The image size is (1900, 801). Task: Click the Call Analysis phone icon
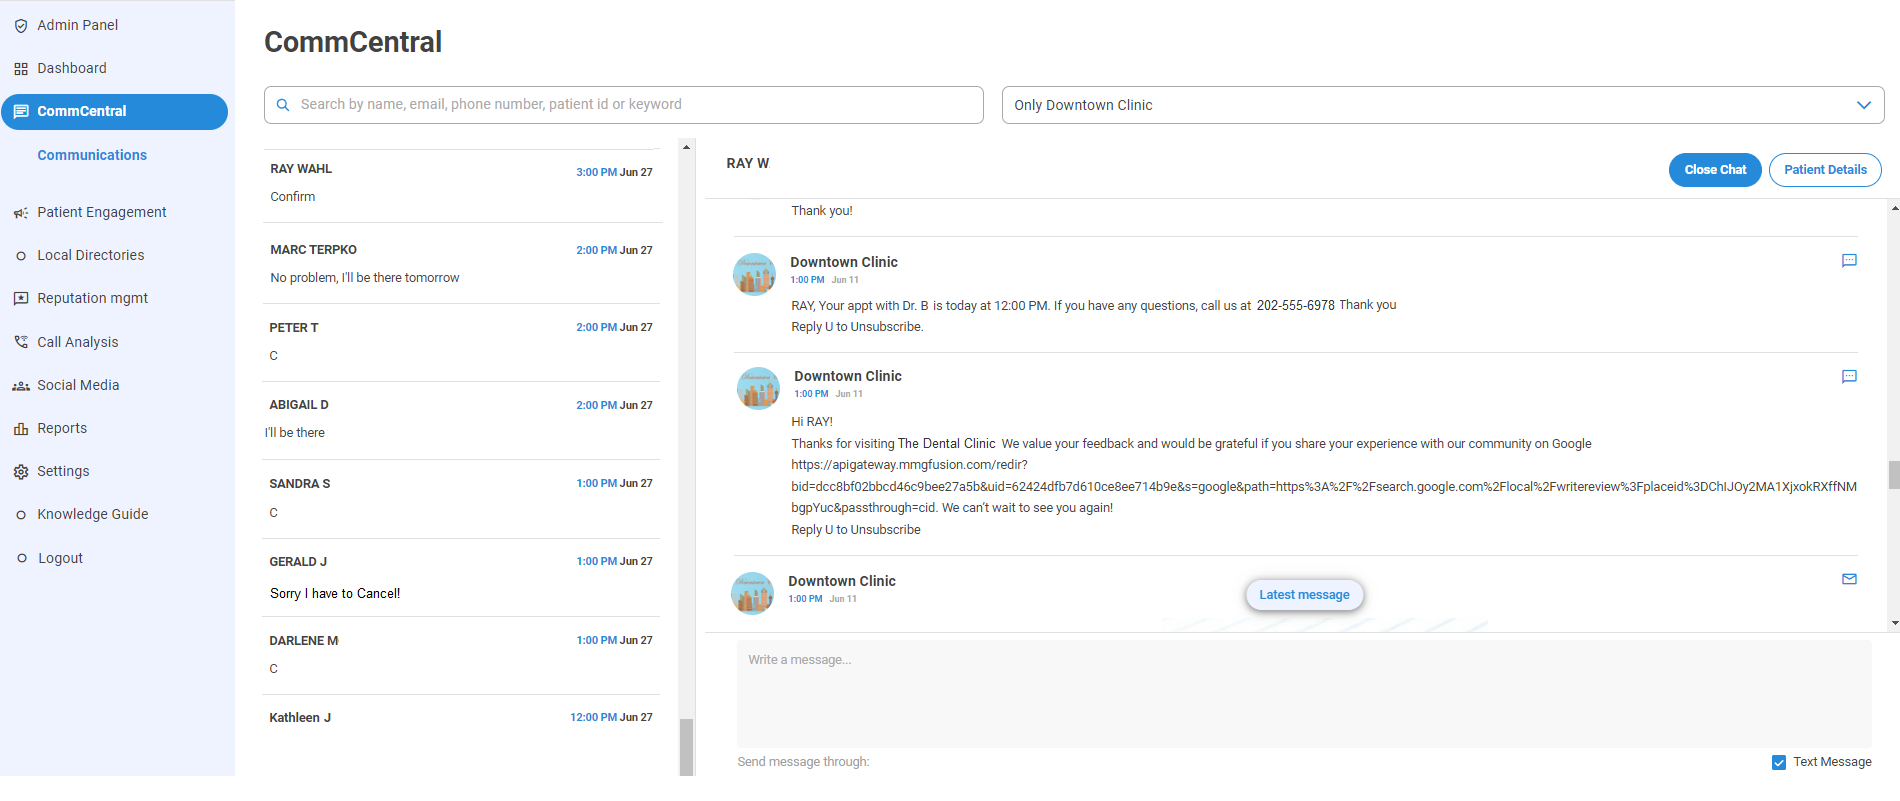pos(21,342)
